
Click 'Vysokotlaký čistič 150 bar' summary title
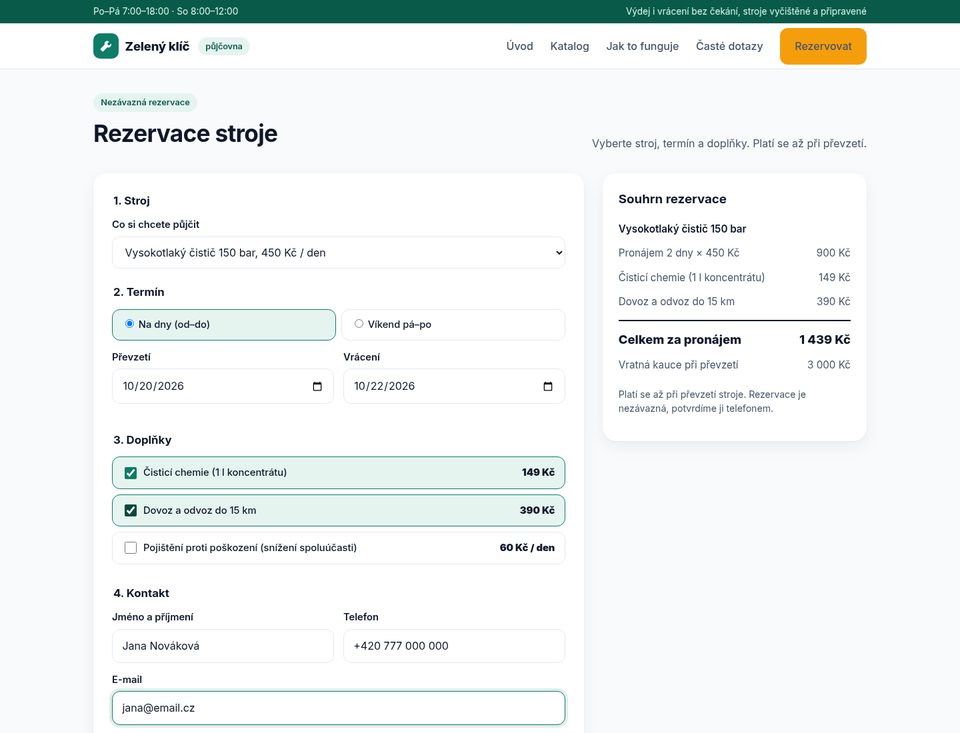pyautogui.click(x=682, y=229)
